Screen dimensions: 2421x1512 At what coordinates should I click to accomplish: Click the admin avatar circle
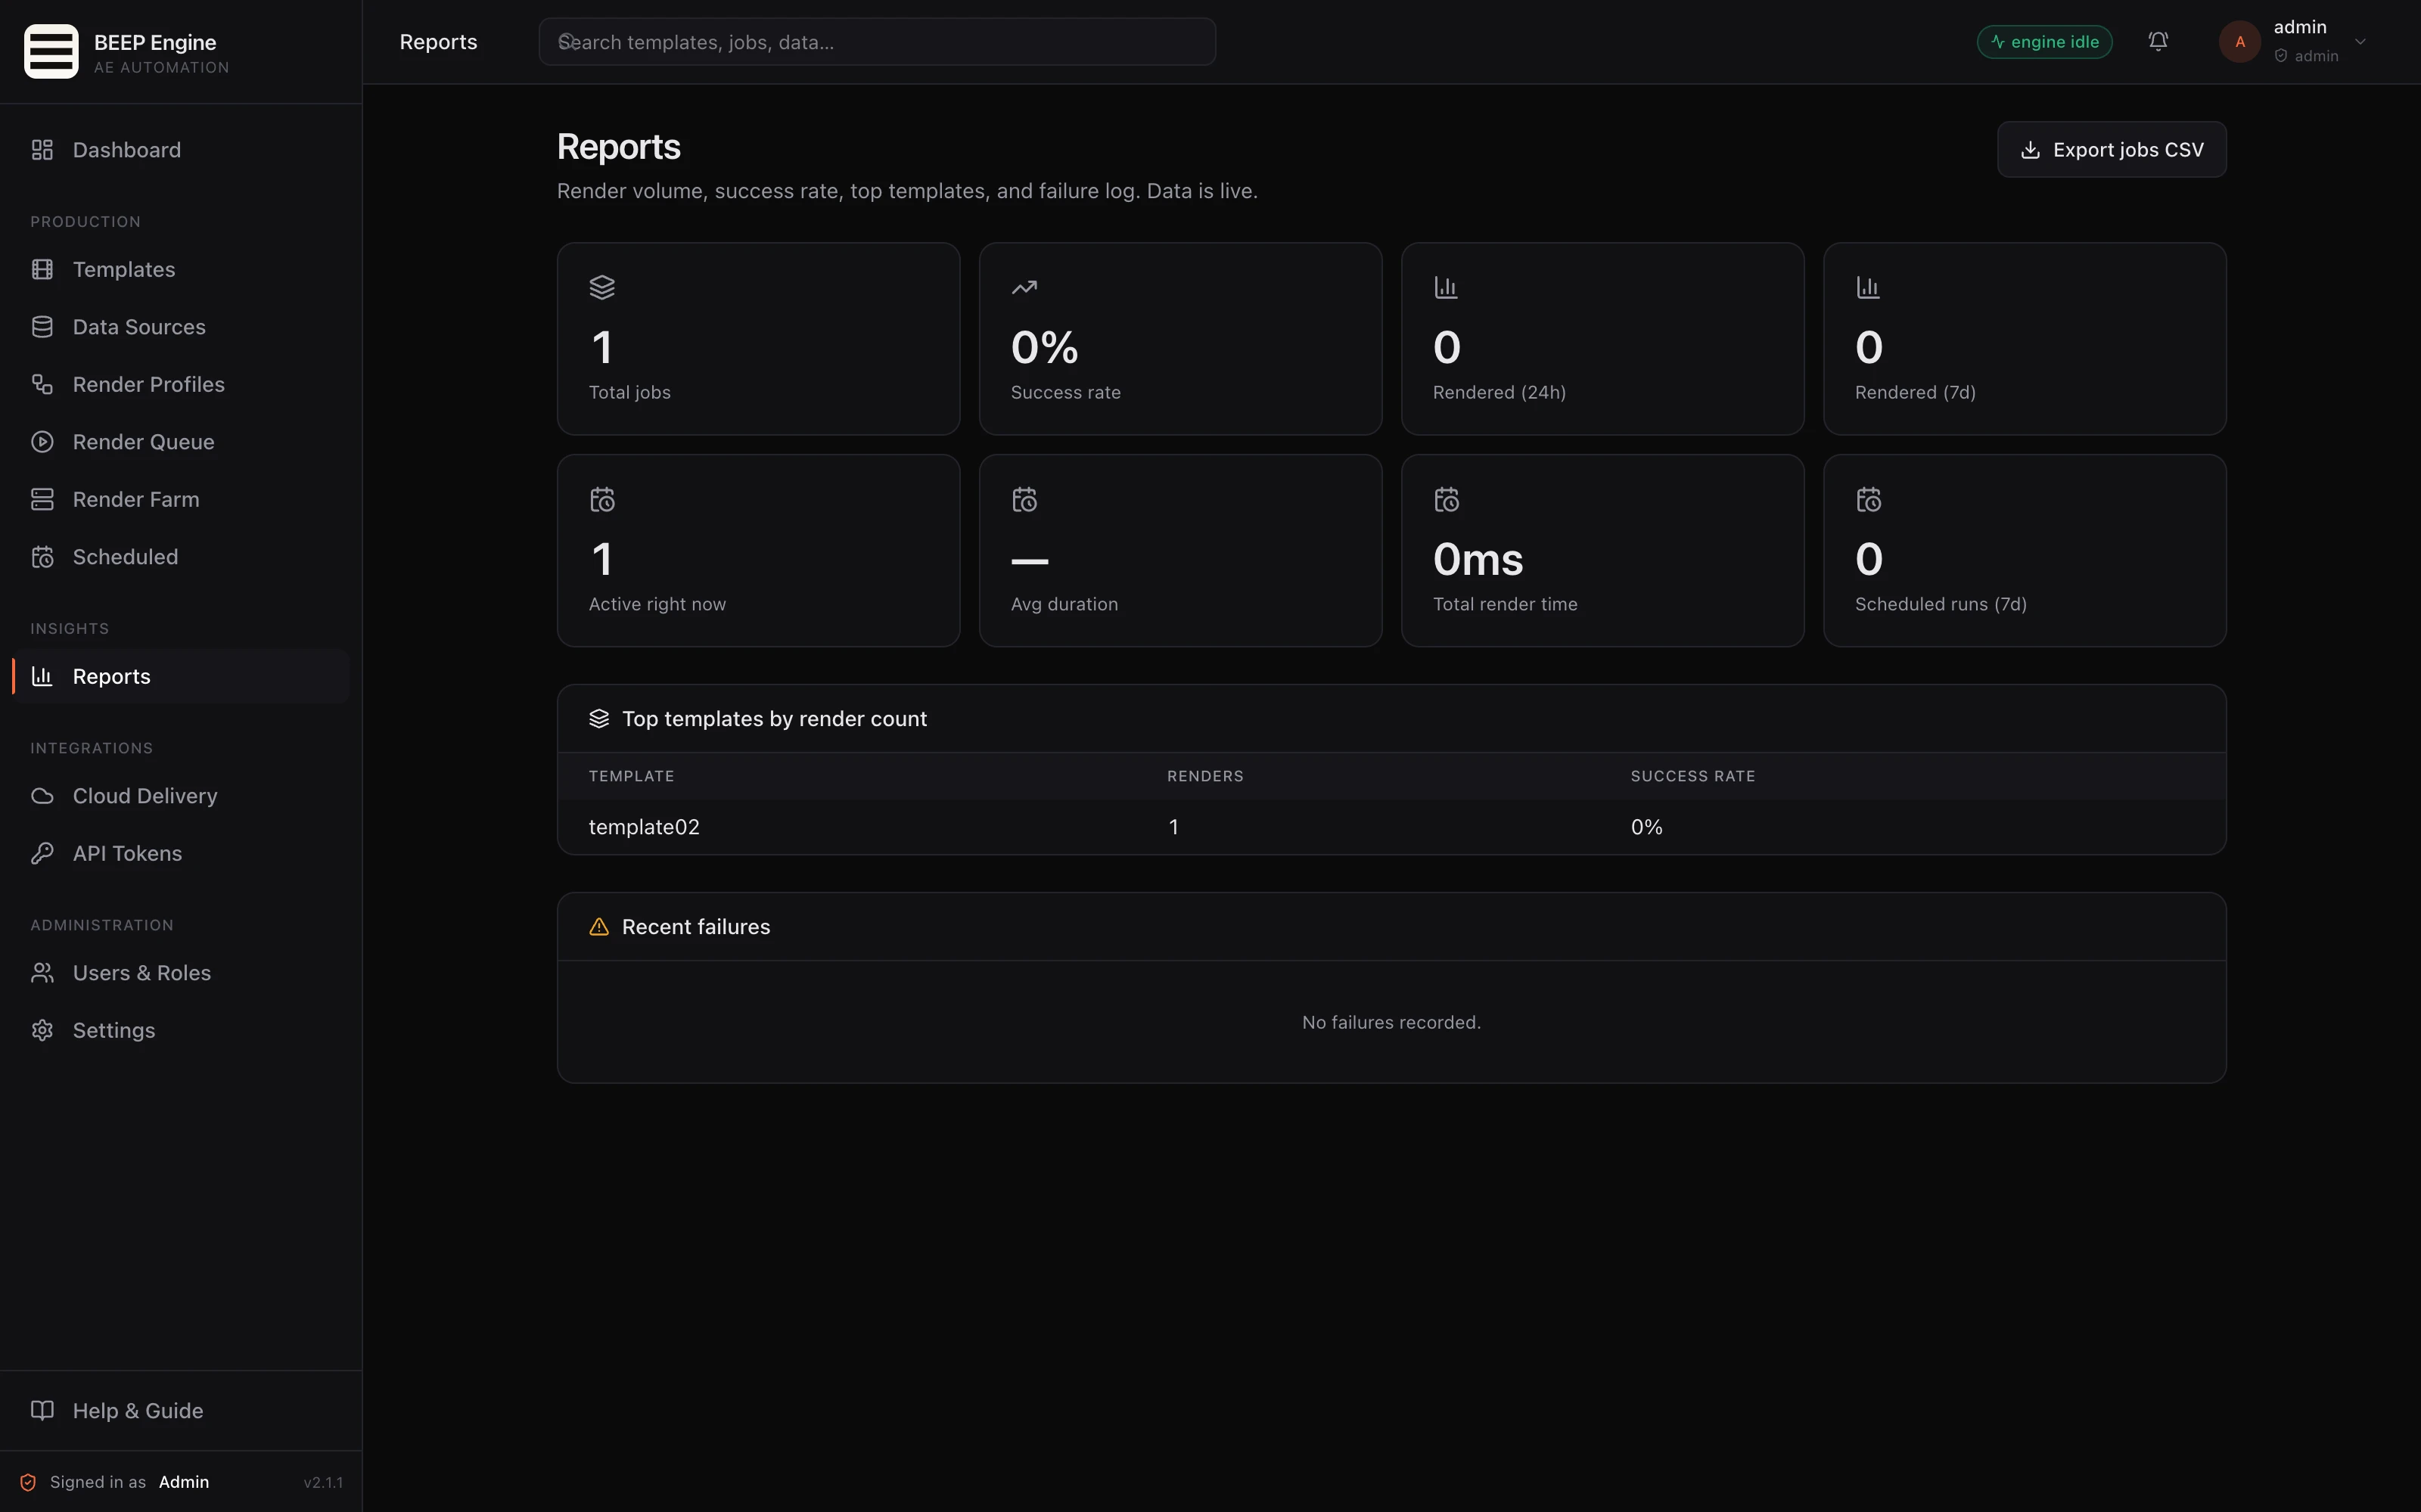2240,42
